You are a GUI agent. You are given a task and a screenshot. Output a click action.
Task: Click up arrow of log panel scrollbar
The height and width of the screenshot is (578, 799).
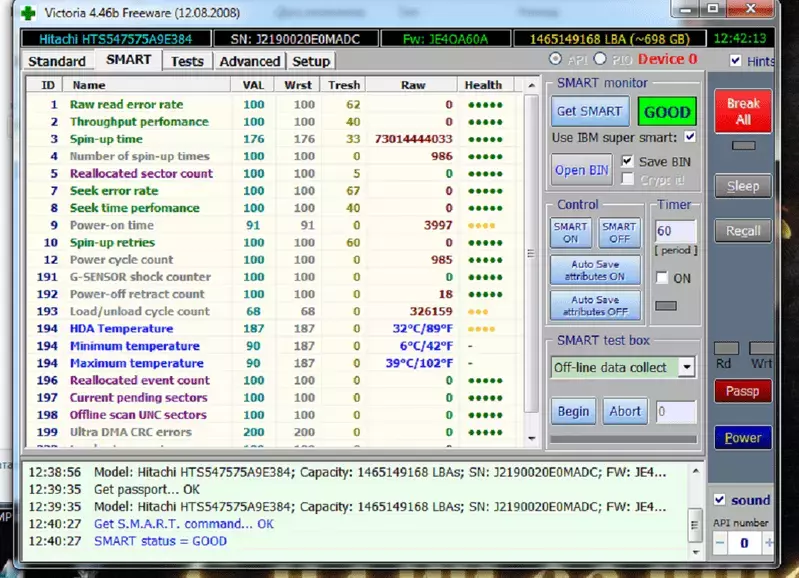tap(695, 471)
